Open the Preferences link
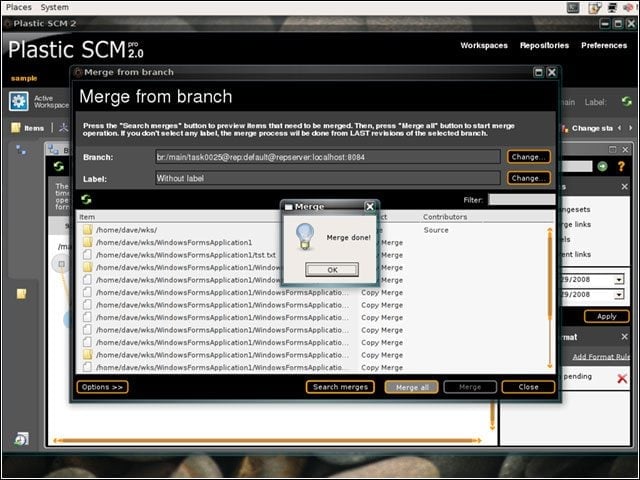Image resolution: width=640 pixels, height=480 pixels. [x=604, y=45]
